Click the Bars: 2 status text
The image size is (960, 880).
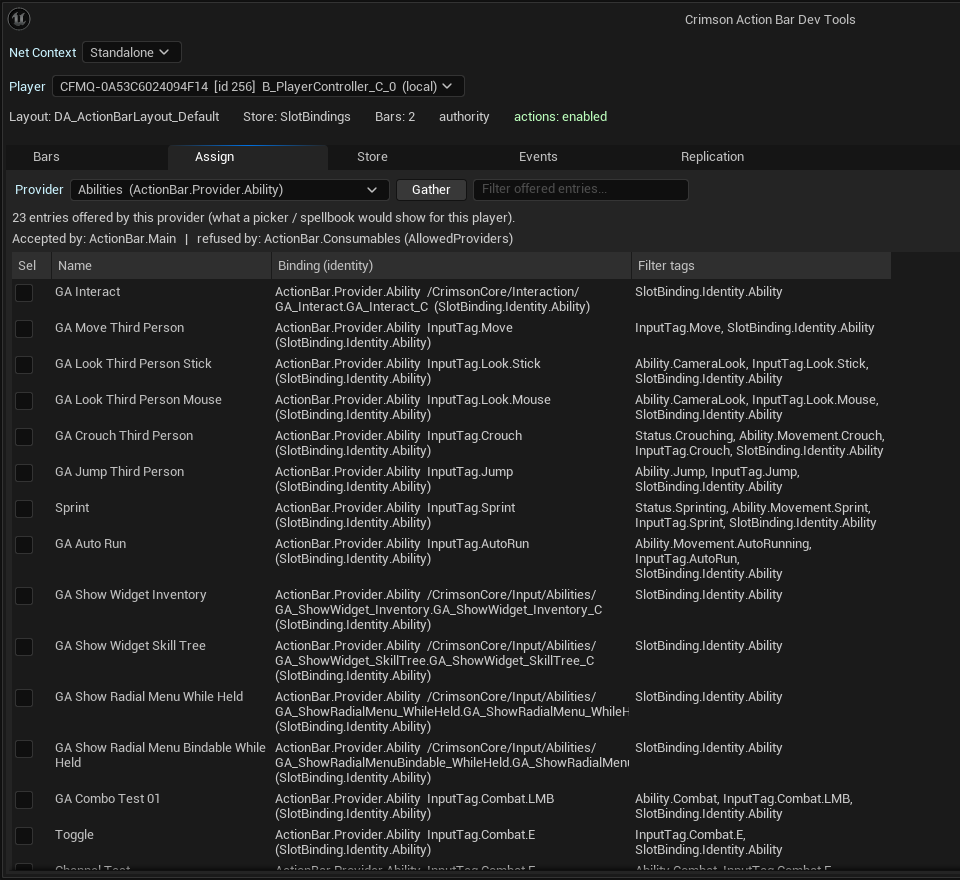(395, 117)
